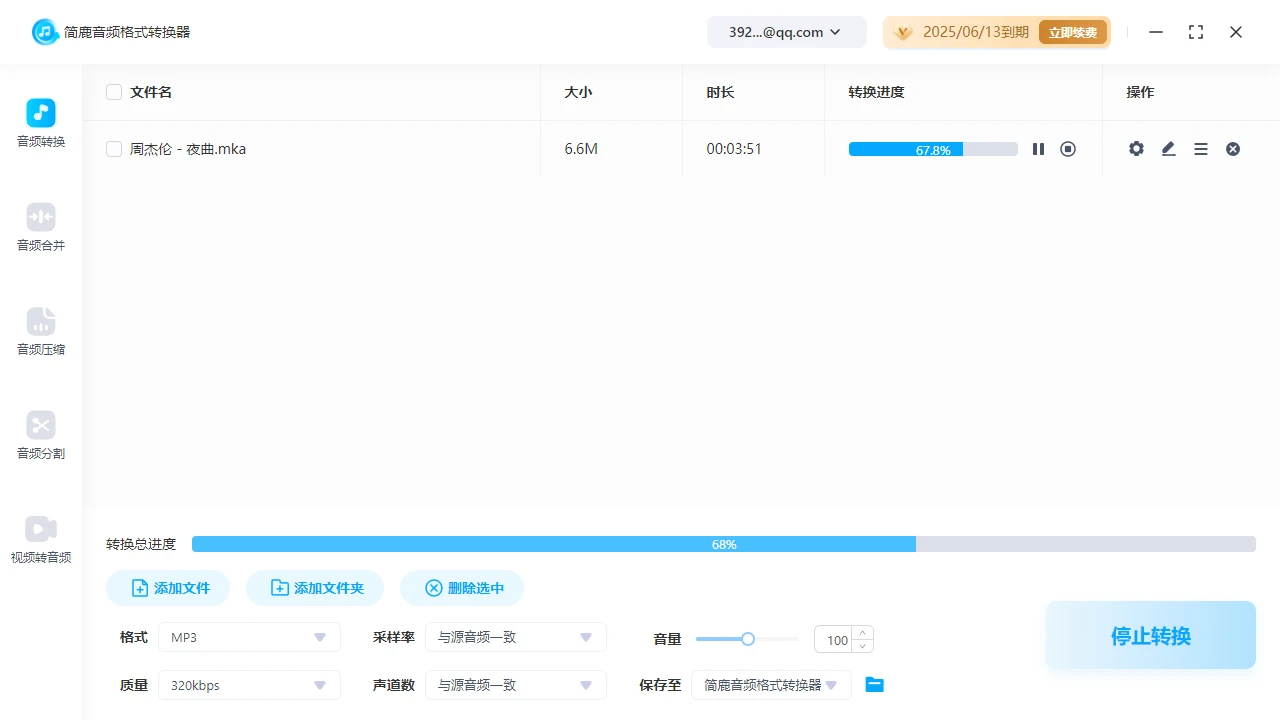
Task: Click the 67.8% file progress bar
Action: click(933, 149)
